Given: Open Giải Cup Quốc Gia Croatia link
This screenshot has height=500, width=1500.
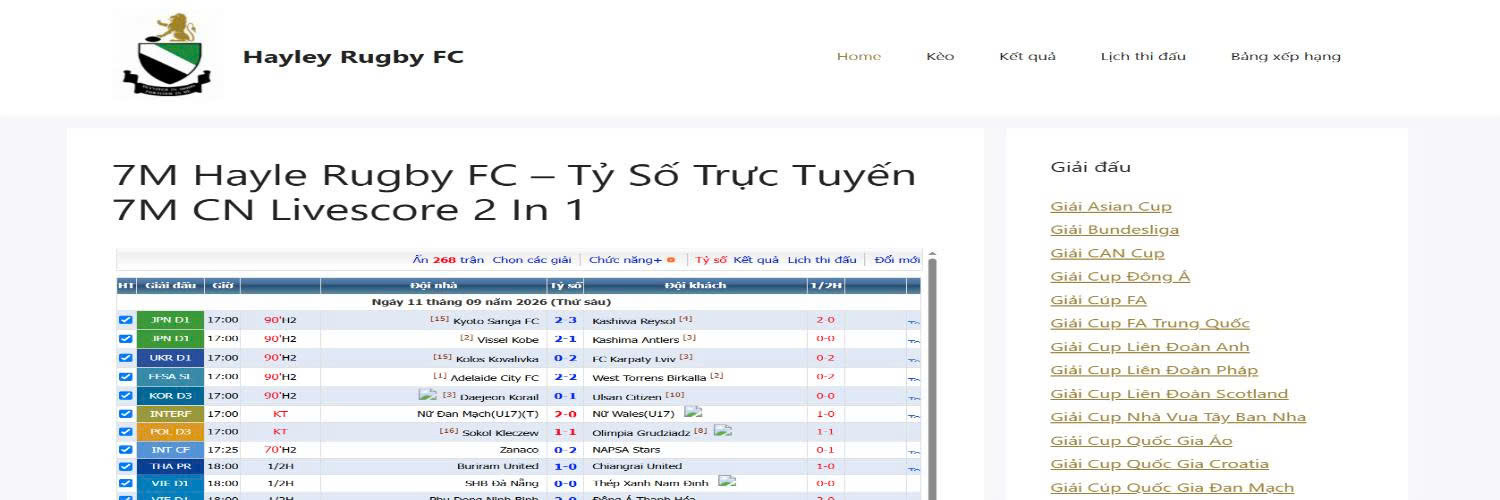Looking at the screenshot, I should (1160, 464).
